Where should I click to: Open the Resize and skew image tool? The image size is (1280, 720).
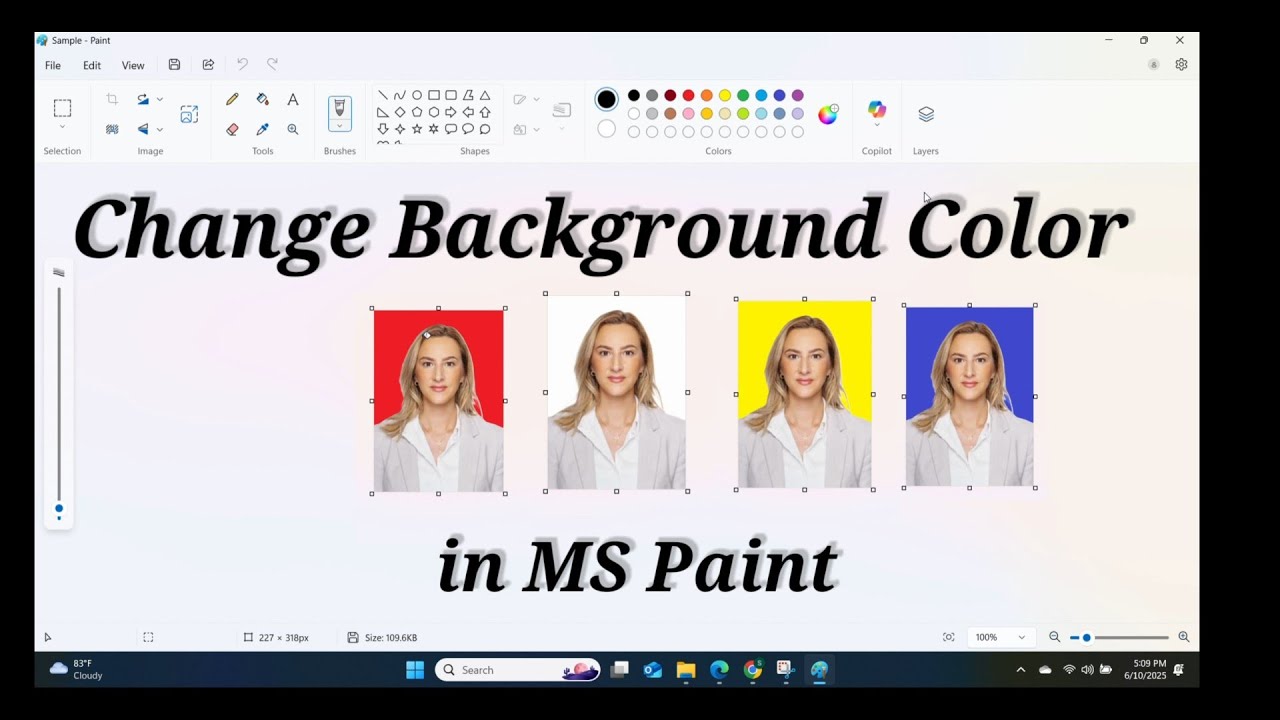[189, 114]
